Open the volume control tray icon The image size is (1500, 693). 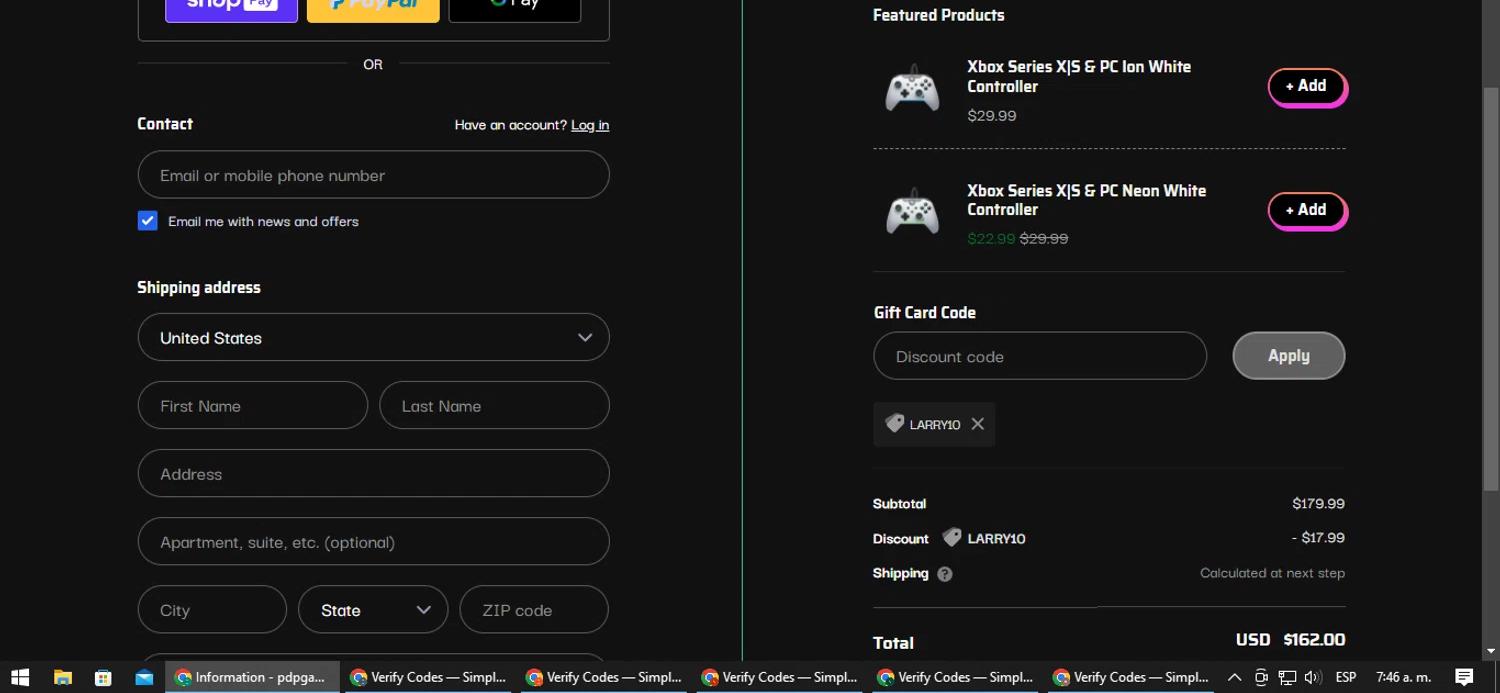coord(1313,677)
